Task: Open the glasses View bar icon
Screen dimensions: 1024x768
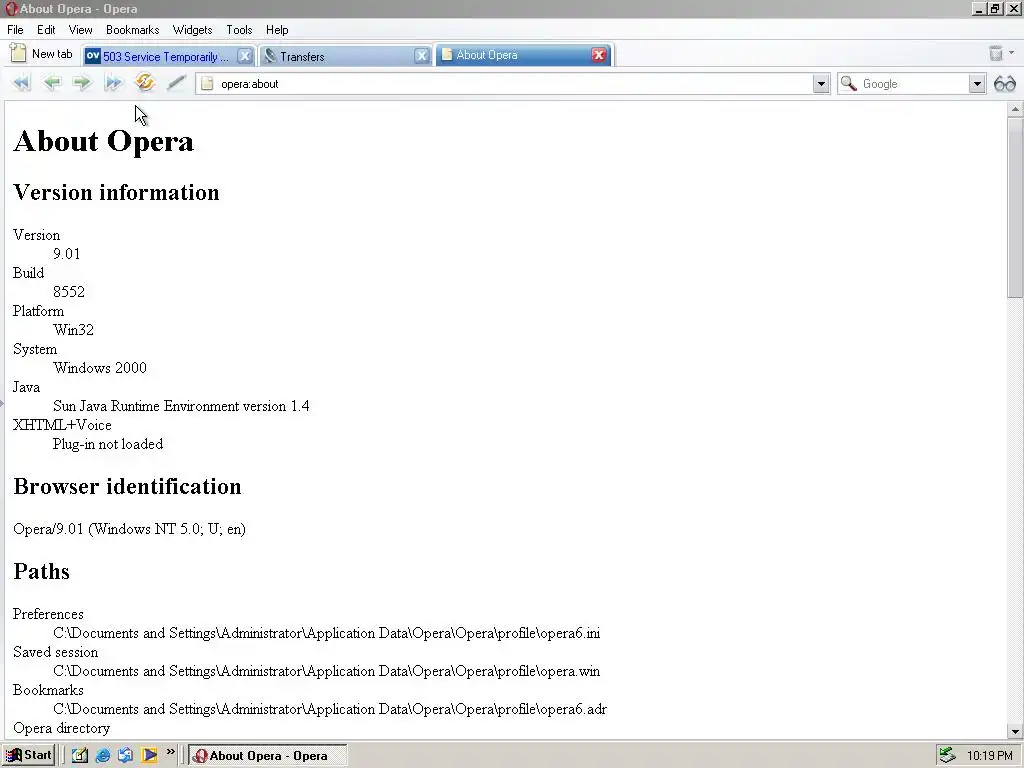Action: point(1005,84)
